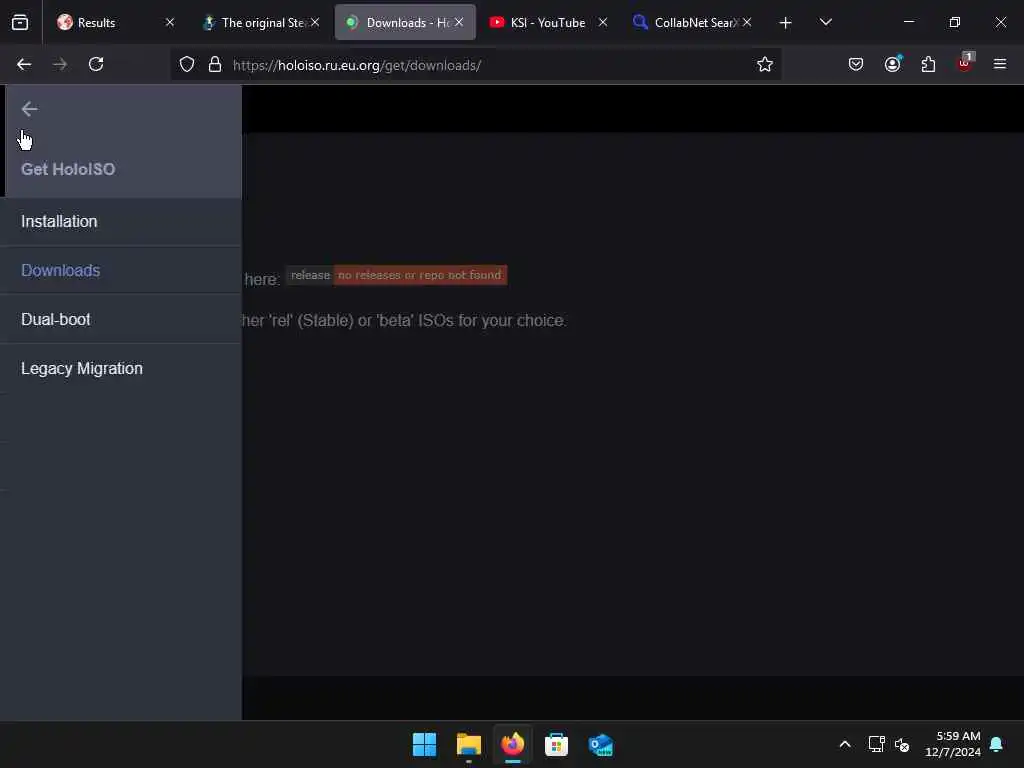Restore down the Firefox window
This screenshot has height=768, width=1024.
click(955, 22)
